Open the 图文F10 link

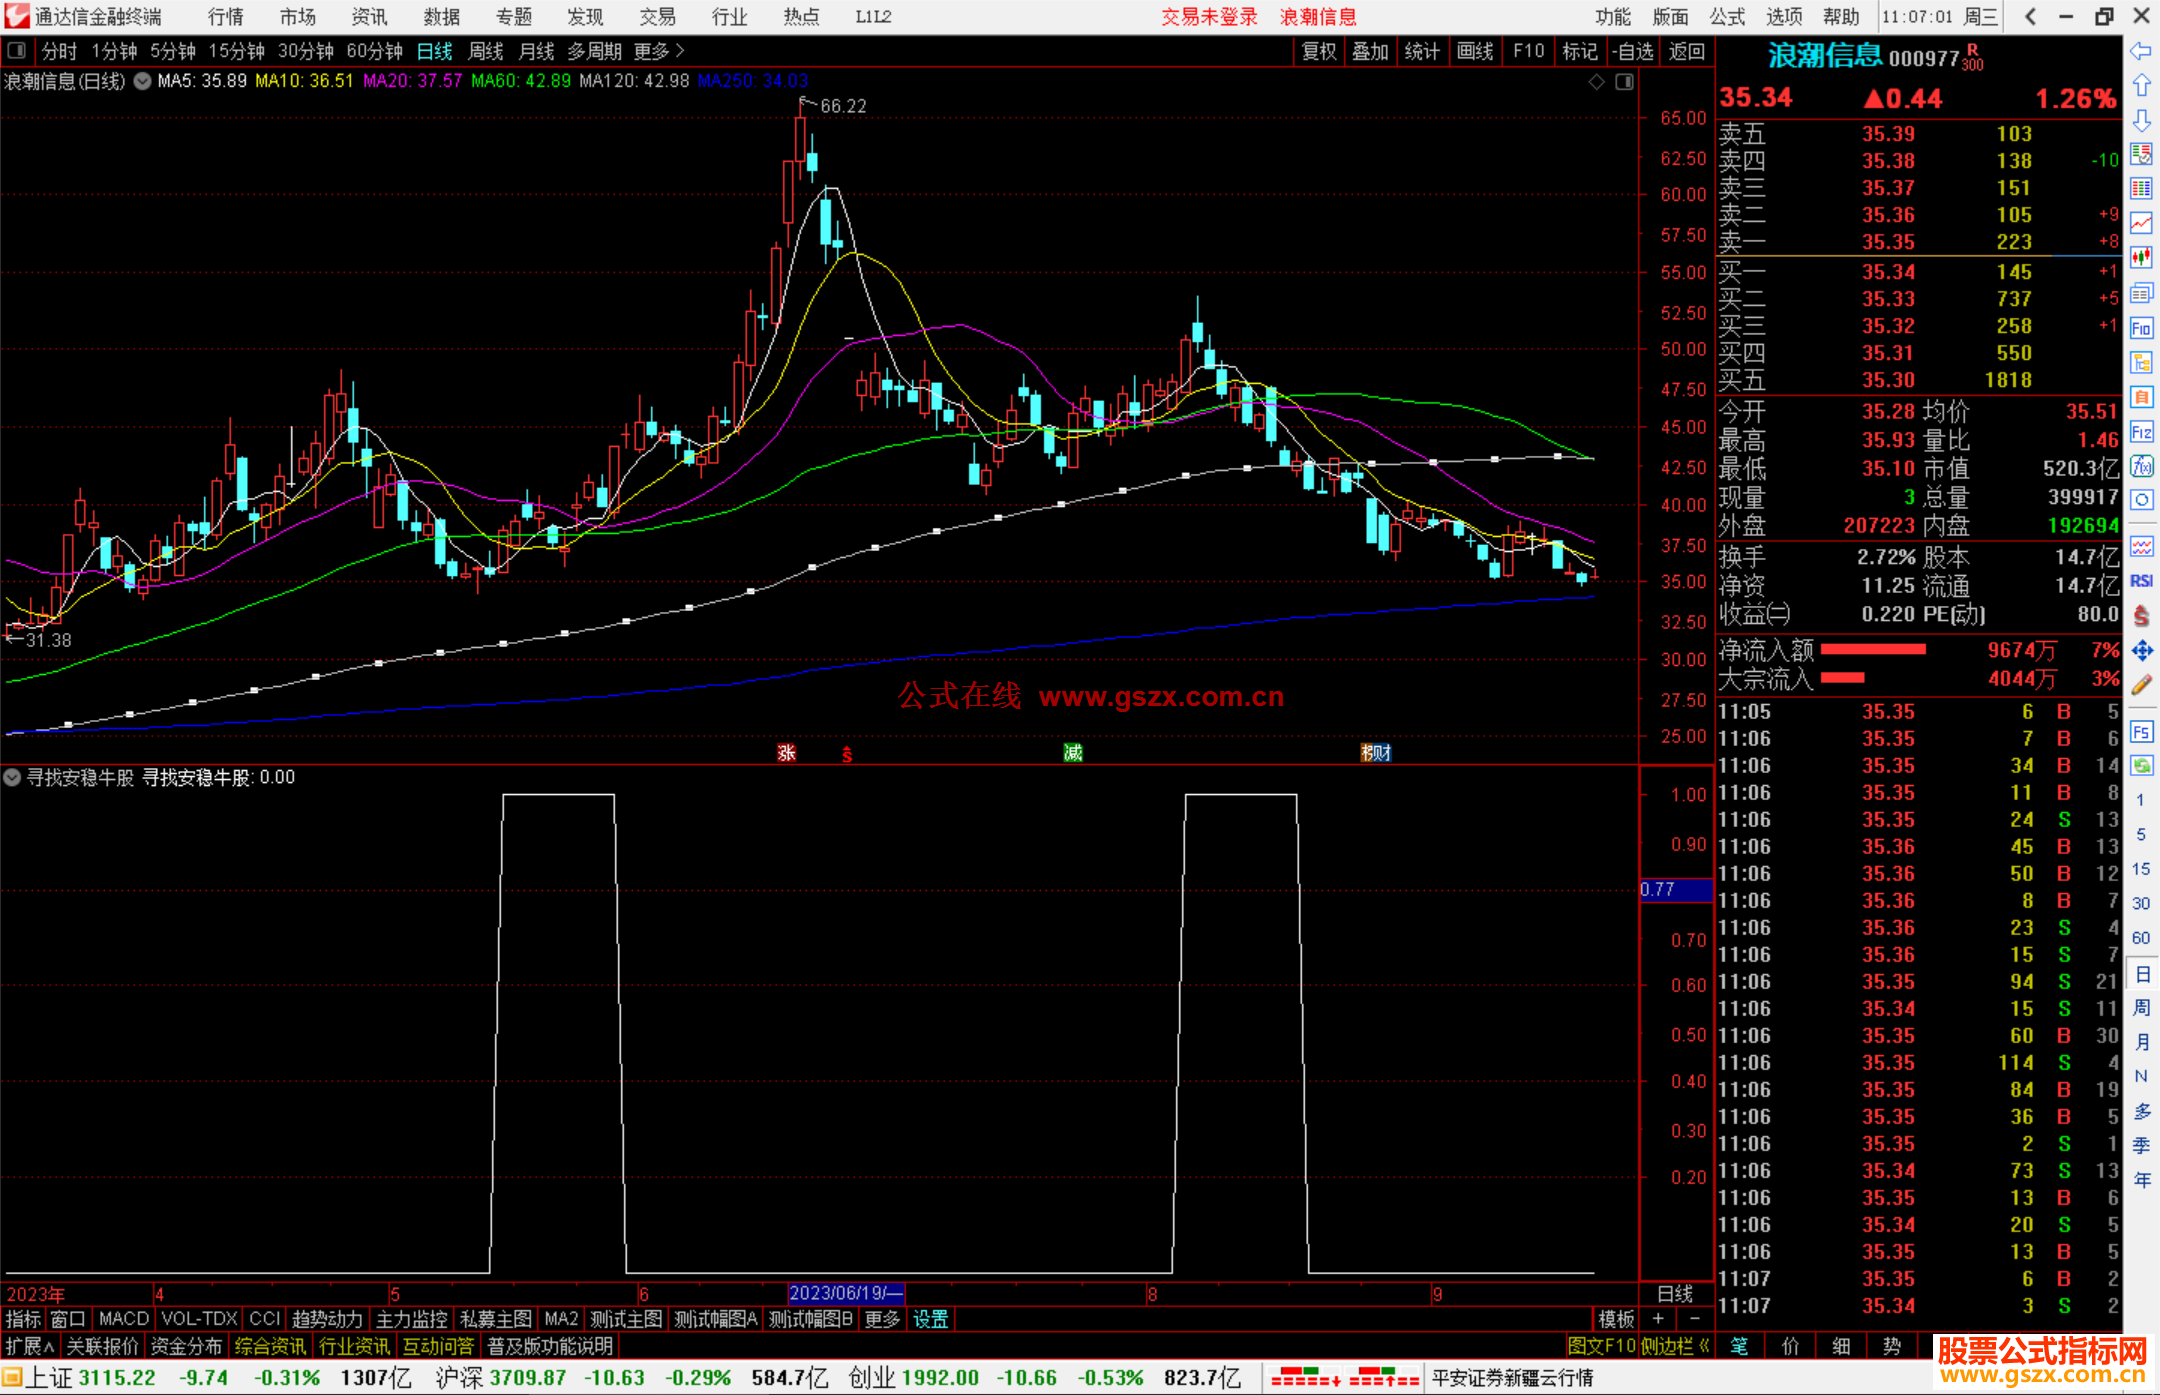pyautogui.click(x=1601, y=1346)
